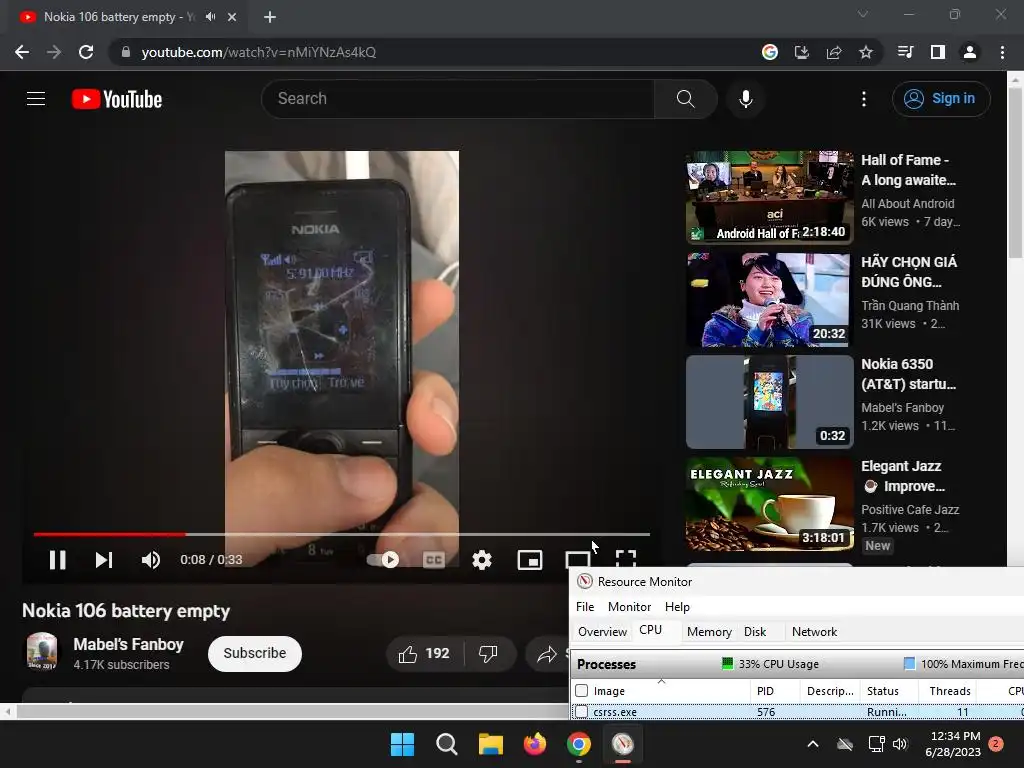Screen dimensions: 1024x768
Task: Mute the video player volume
Action: (x=151, y=560)
